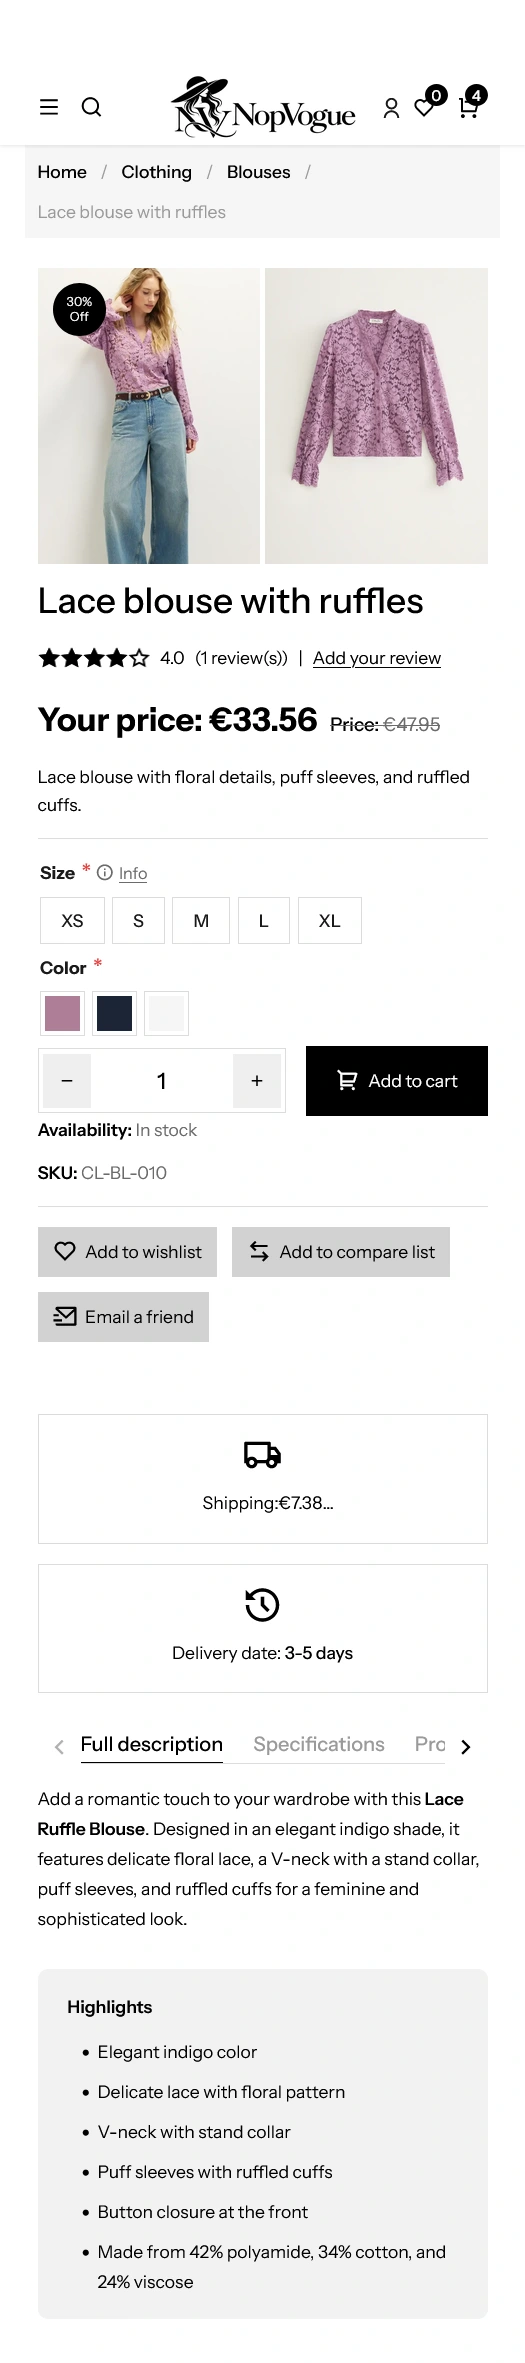The width and height of the screenshot is (525, 2363).
Task: Decrease quantity with minus button
Action: pos(67,1081)
